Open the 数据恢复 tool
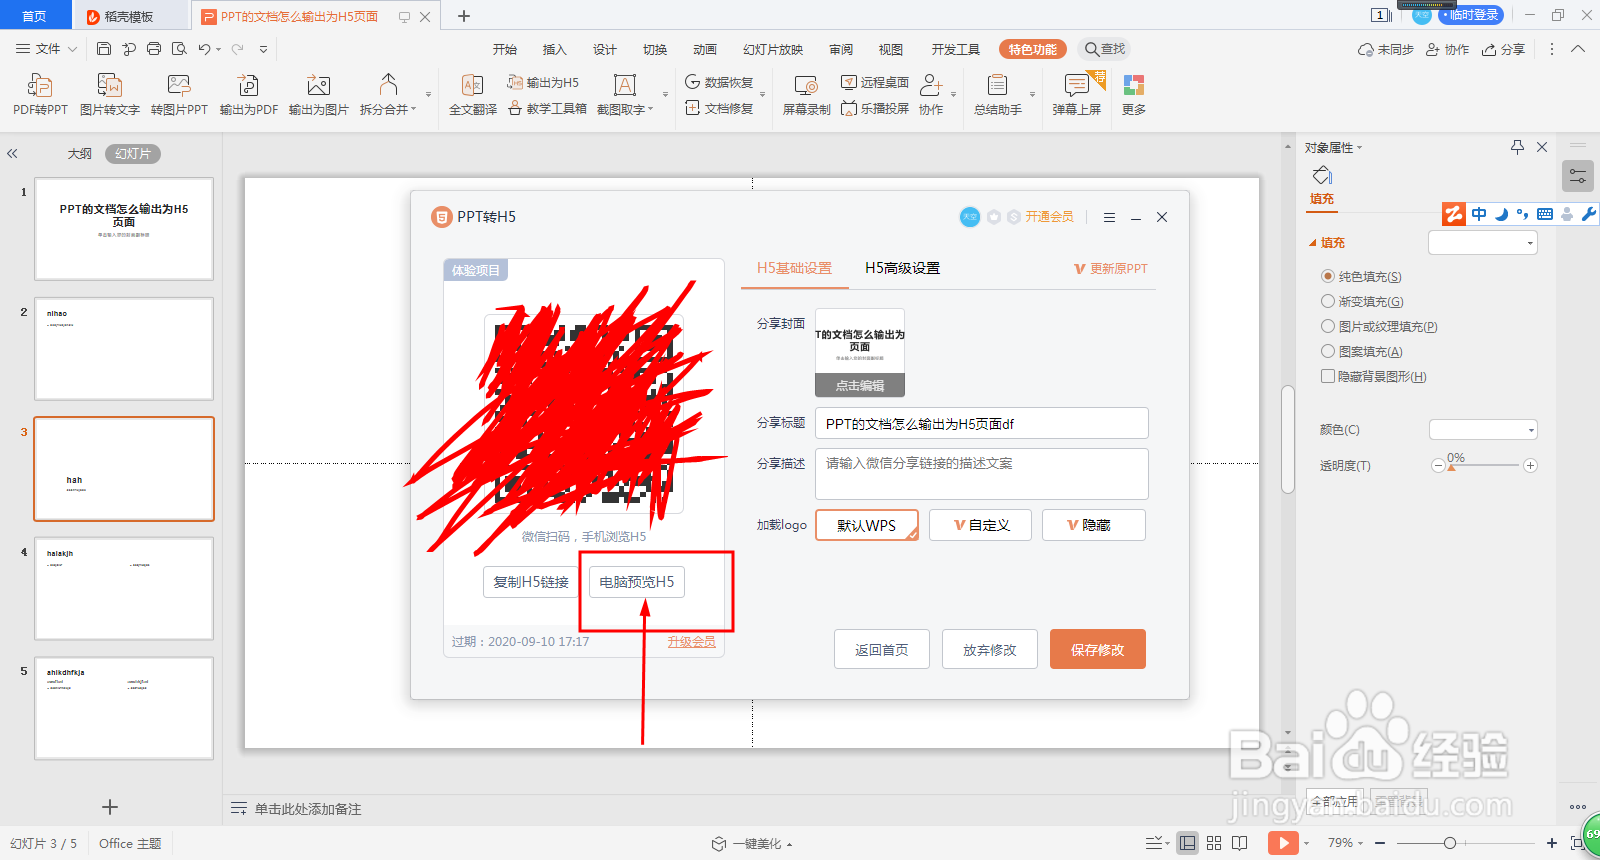 [719, 82]
